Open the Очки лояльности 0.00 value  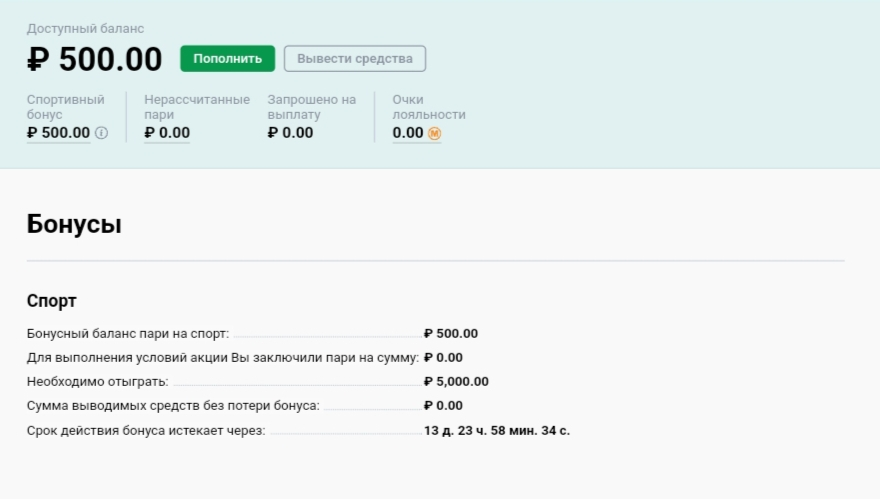tap(408, 133)
